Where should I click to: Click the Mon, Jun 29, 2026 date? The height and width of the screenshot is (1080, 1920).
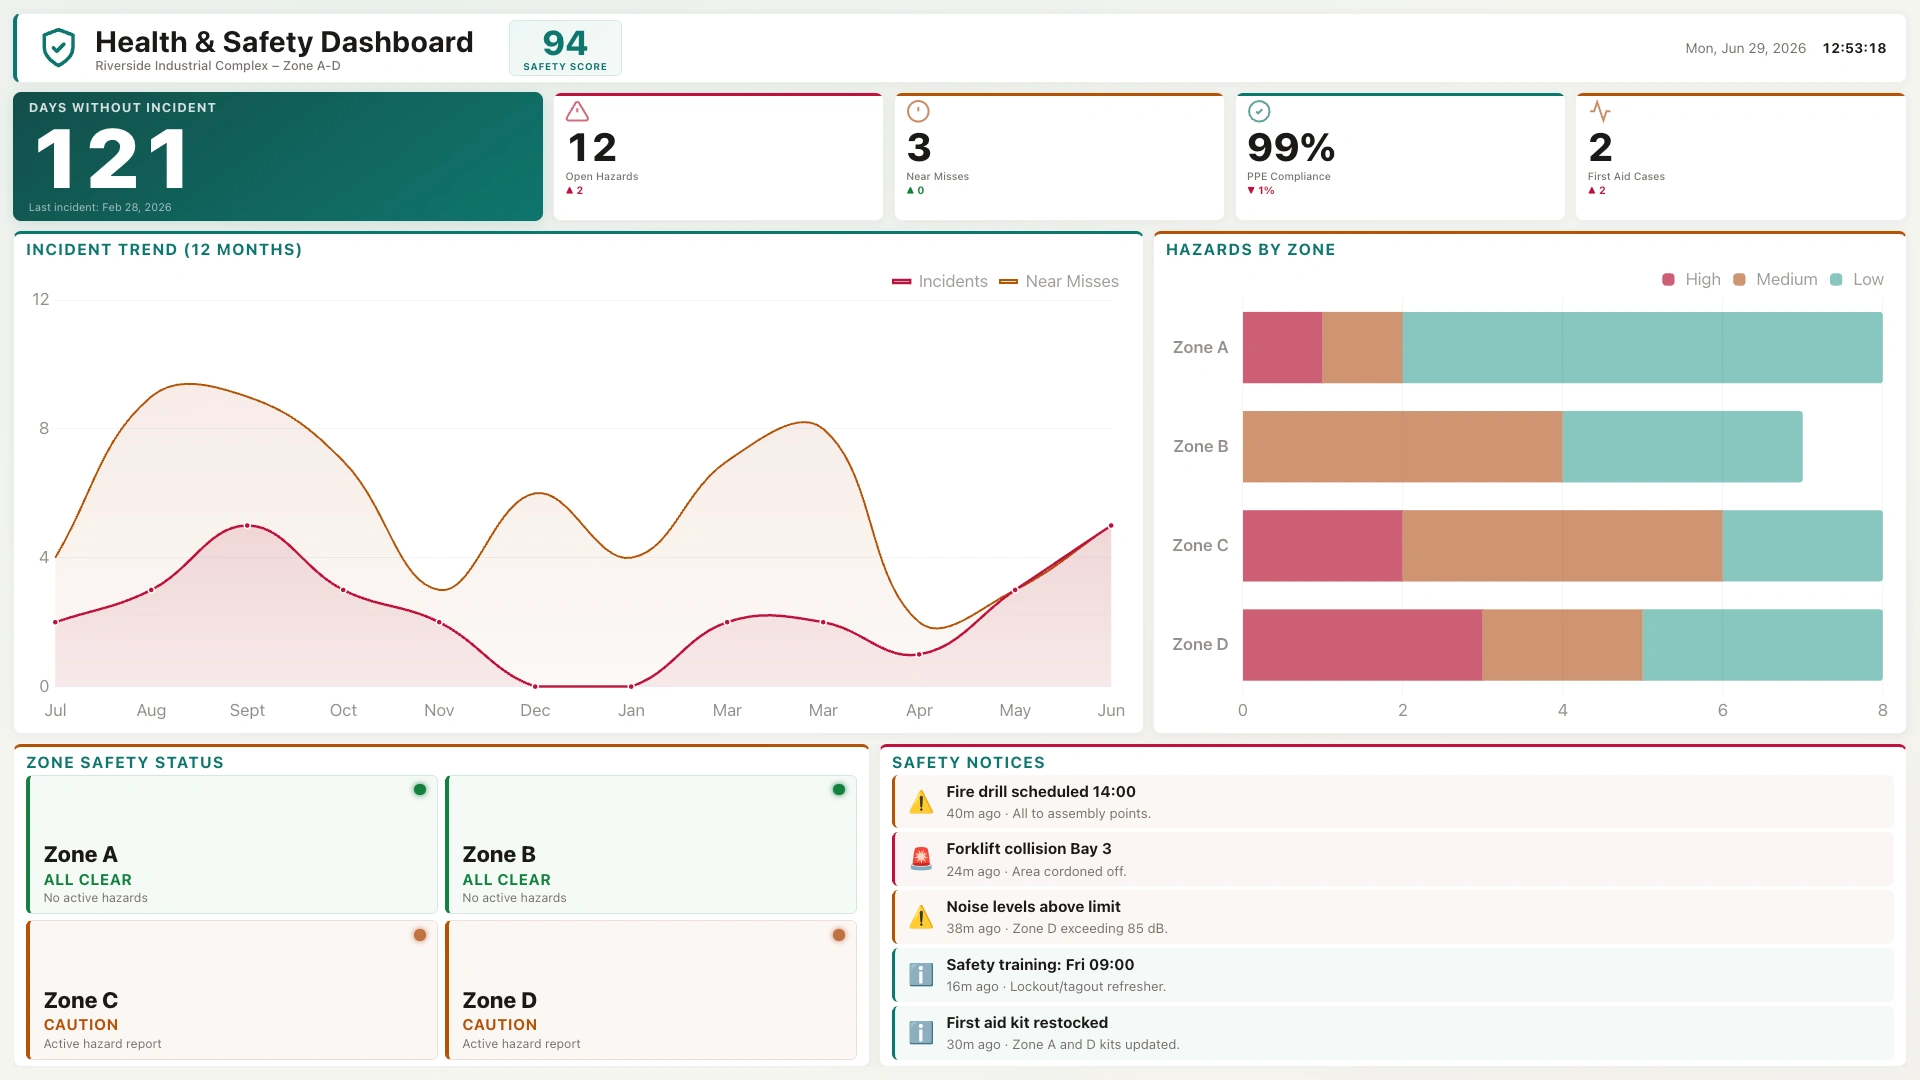[1746, 48]
